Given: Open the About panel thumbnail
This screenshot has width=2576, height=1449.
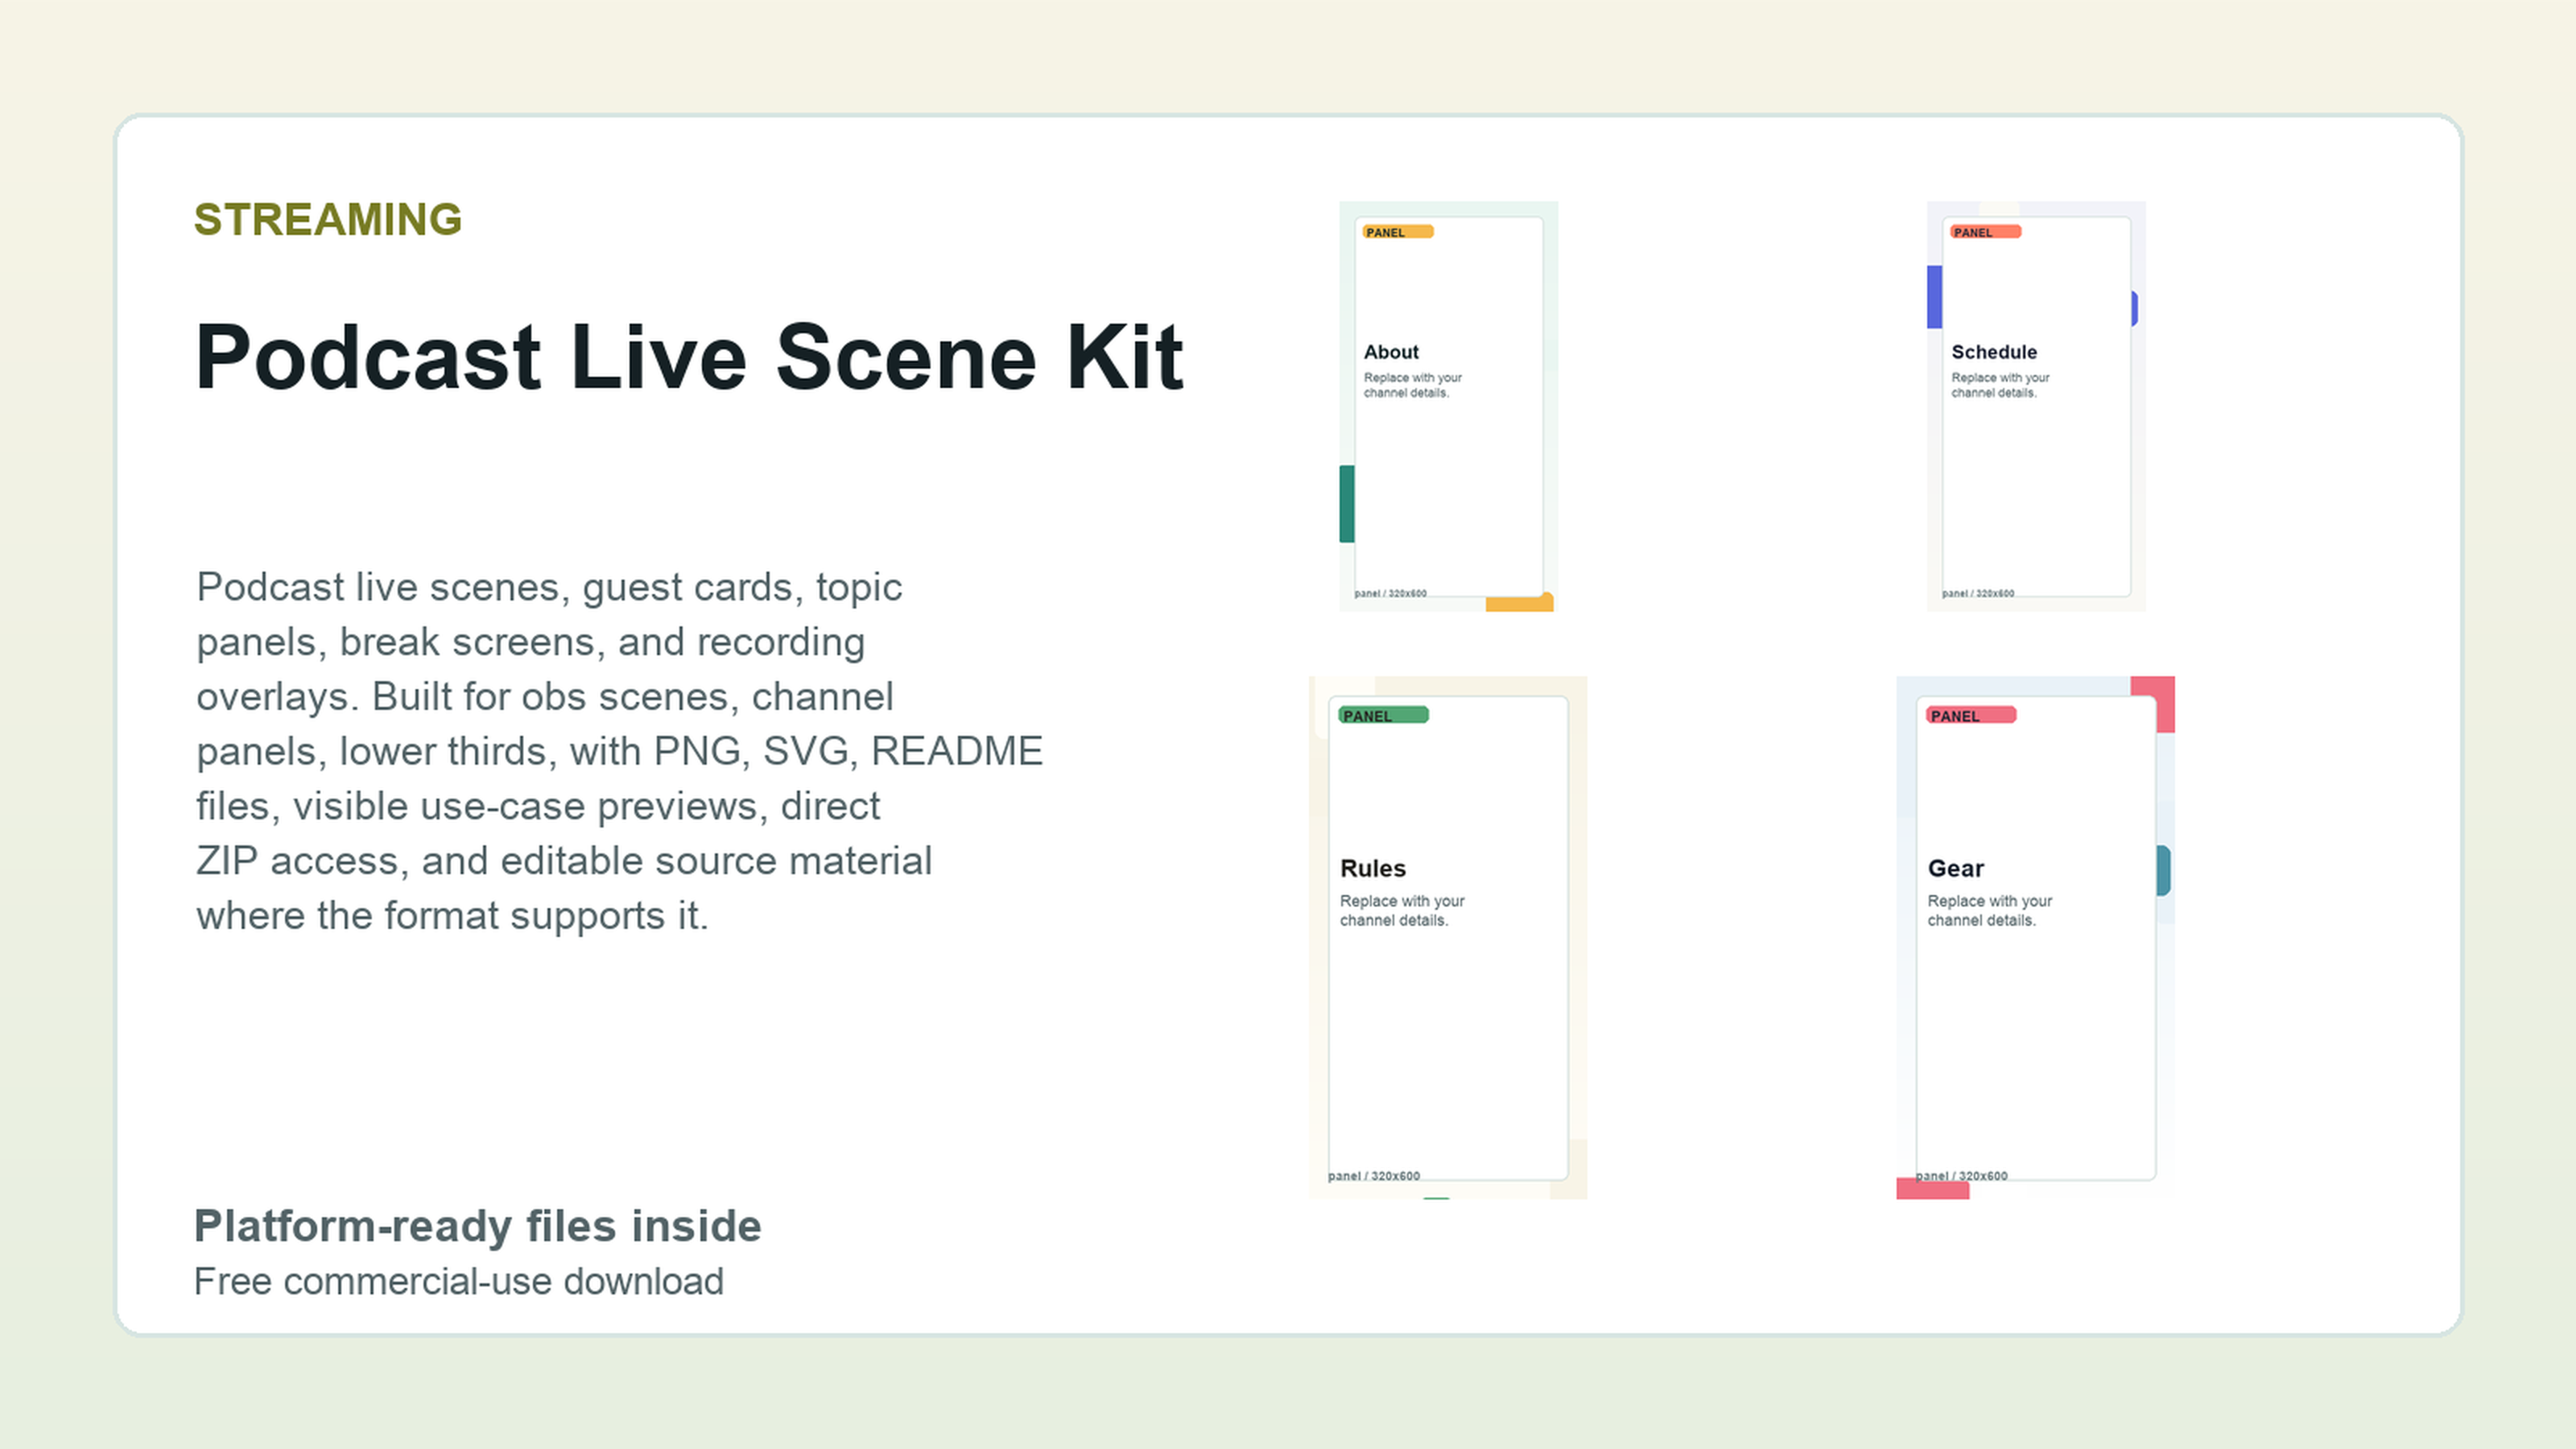Looking at the screenshot, I should 1448,406.
